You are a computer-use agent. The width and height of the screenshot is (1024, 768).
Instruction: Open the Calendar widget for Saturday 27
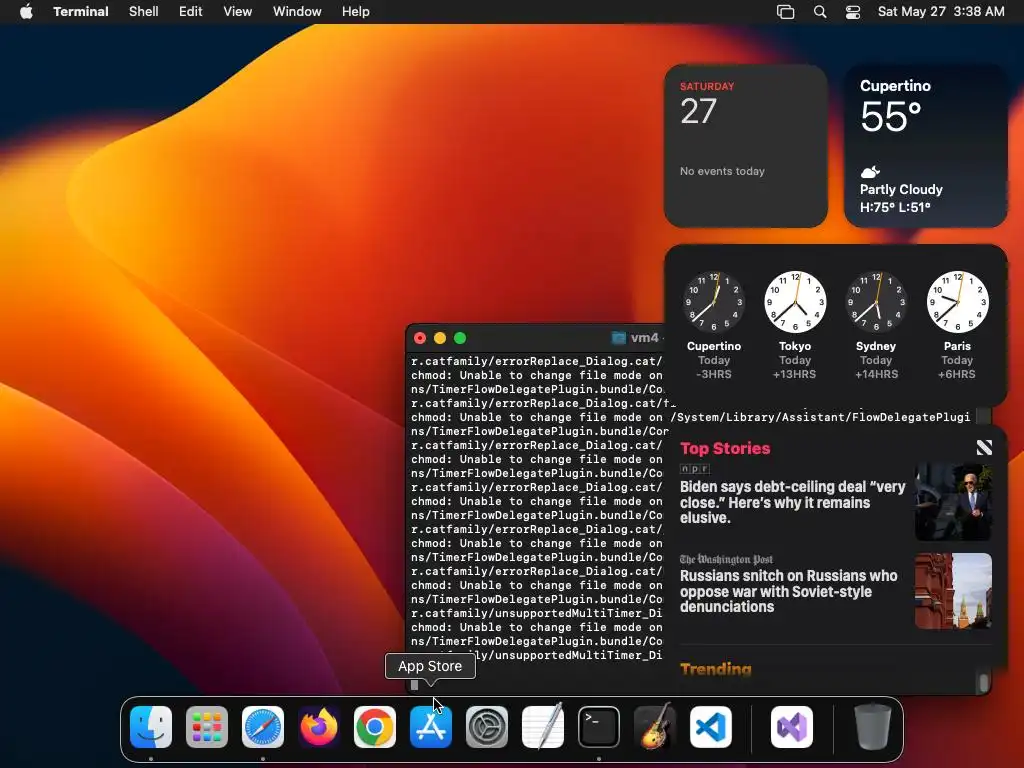click(746, 146)
